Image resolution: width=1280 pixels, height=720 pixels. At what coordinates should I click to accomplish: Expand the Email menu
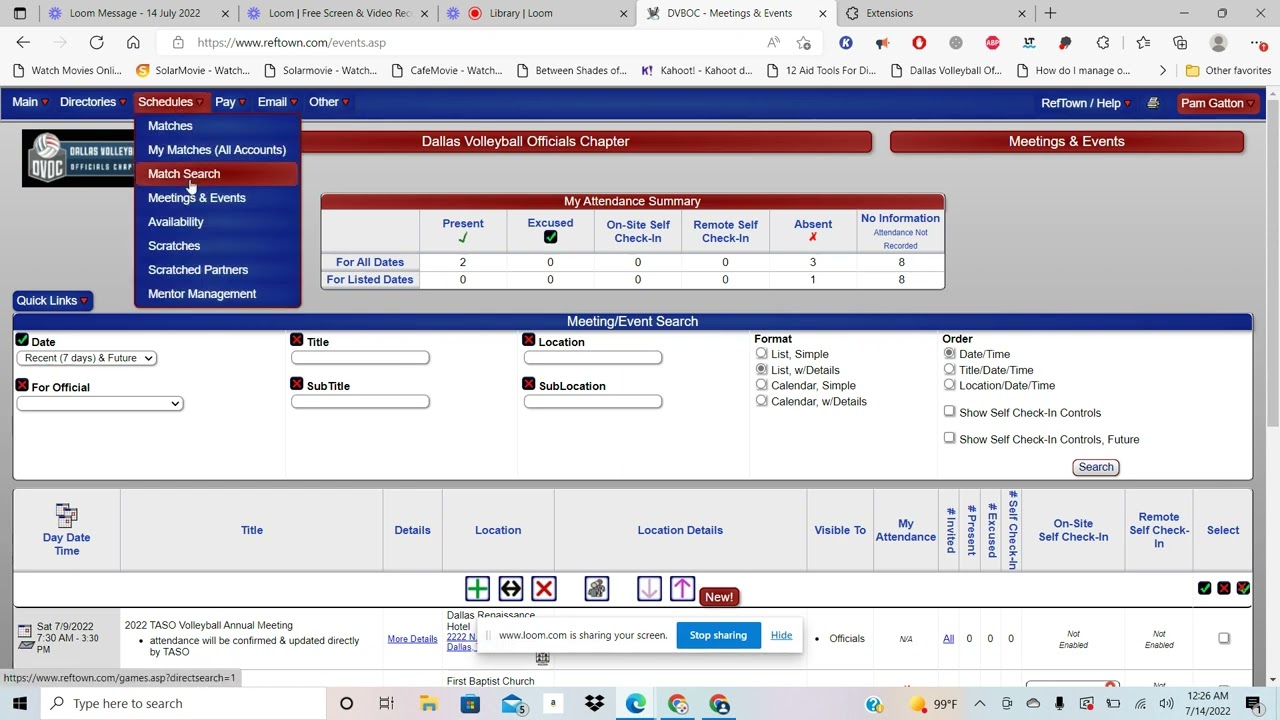277,102
